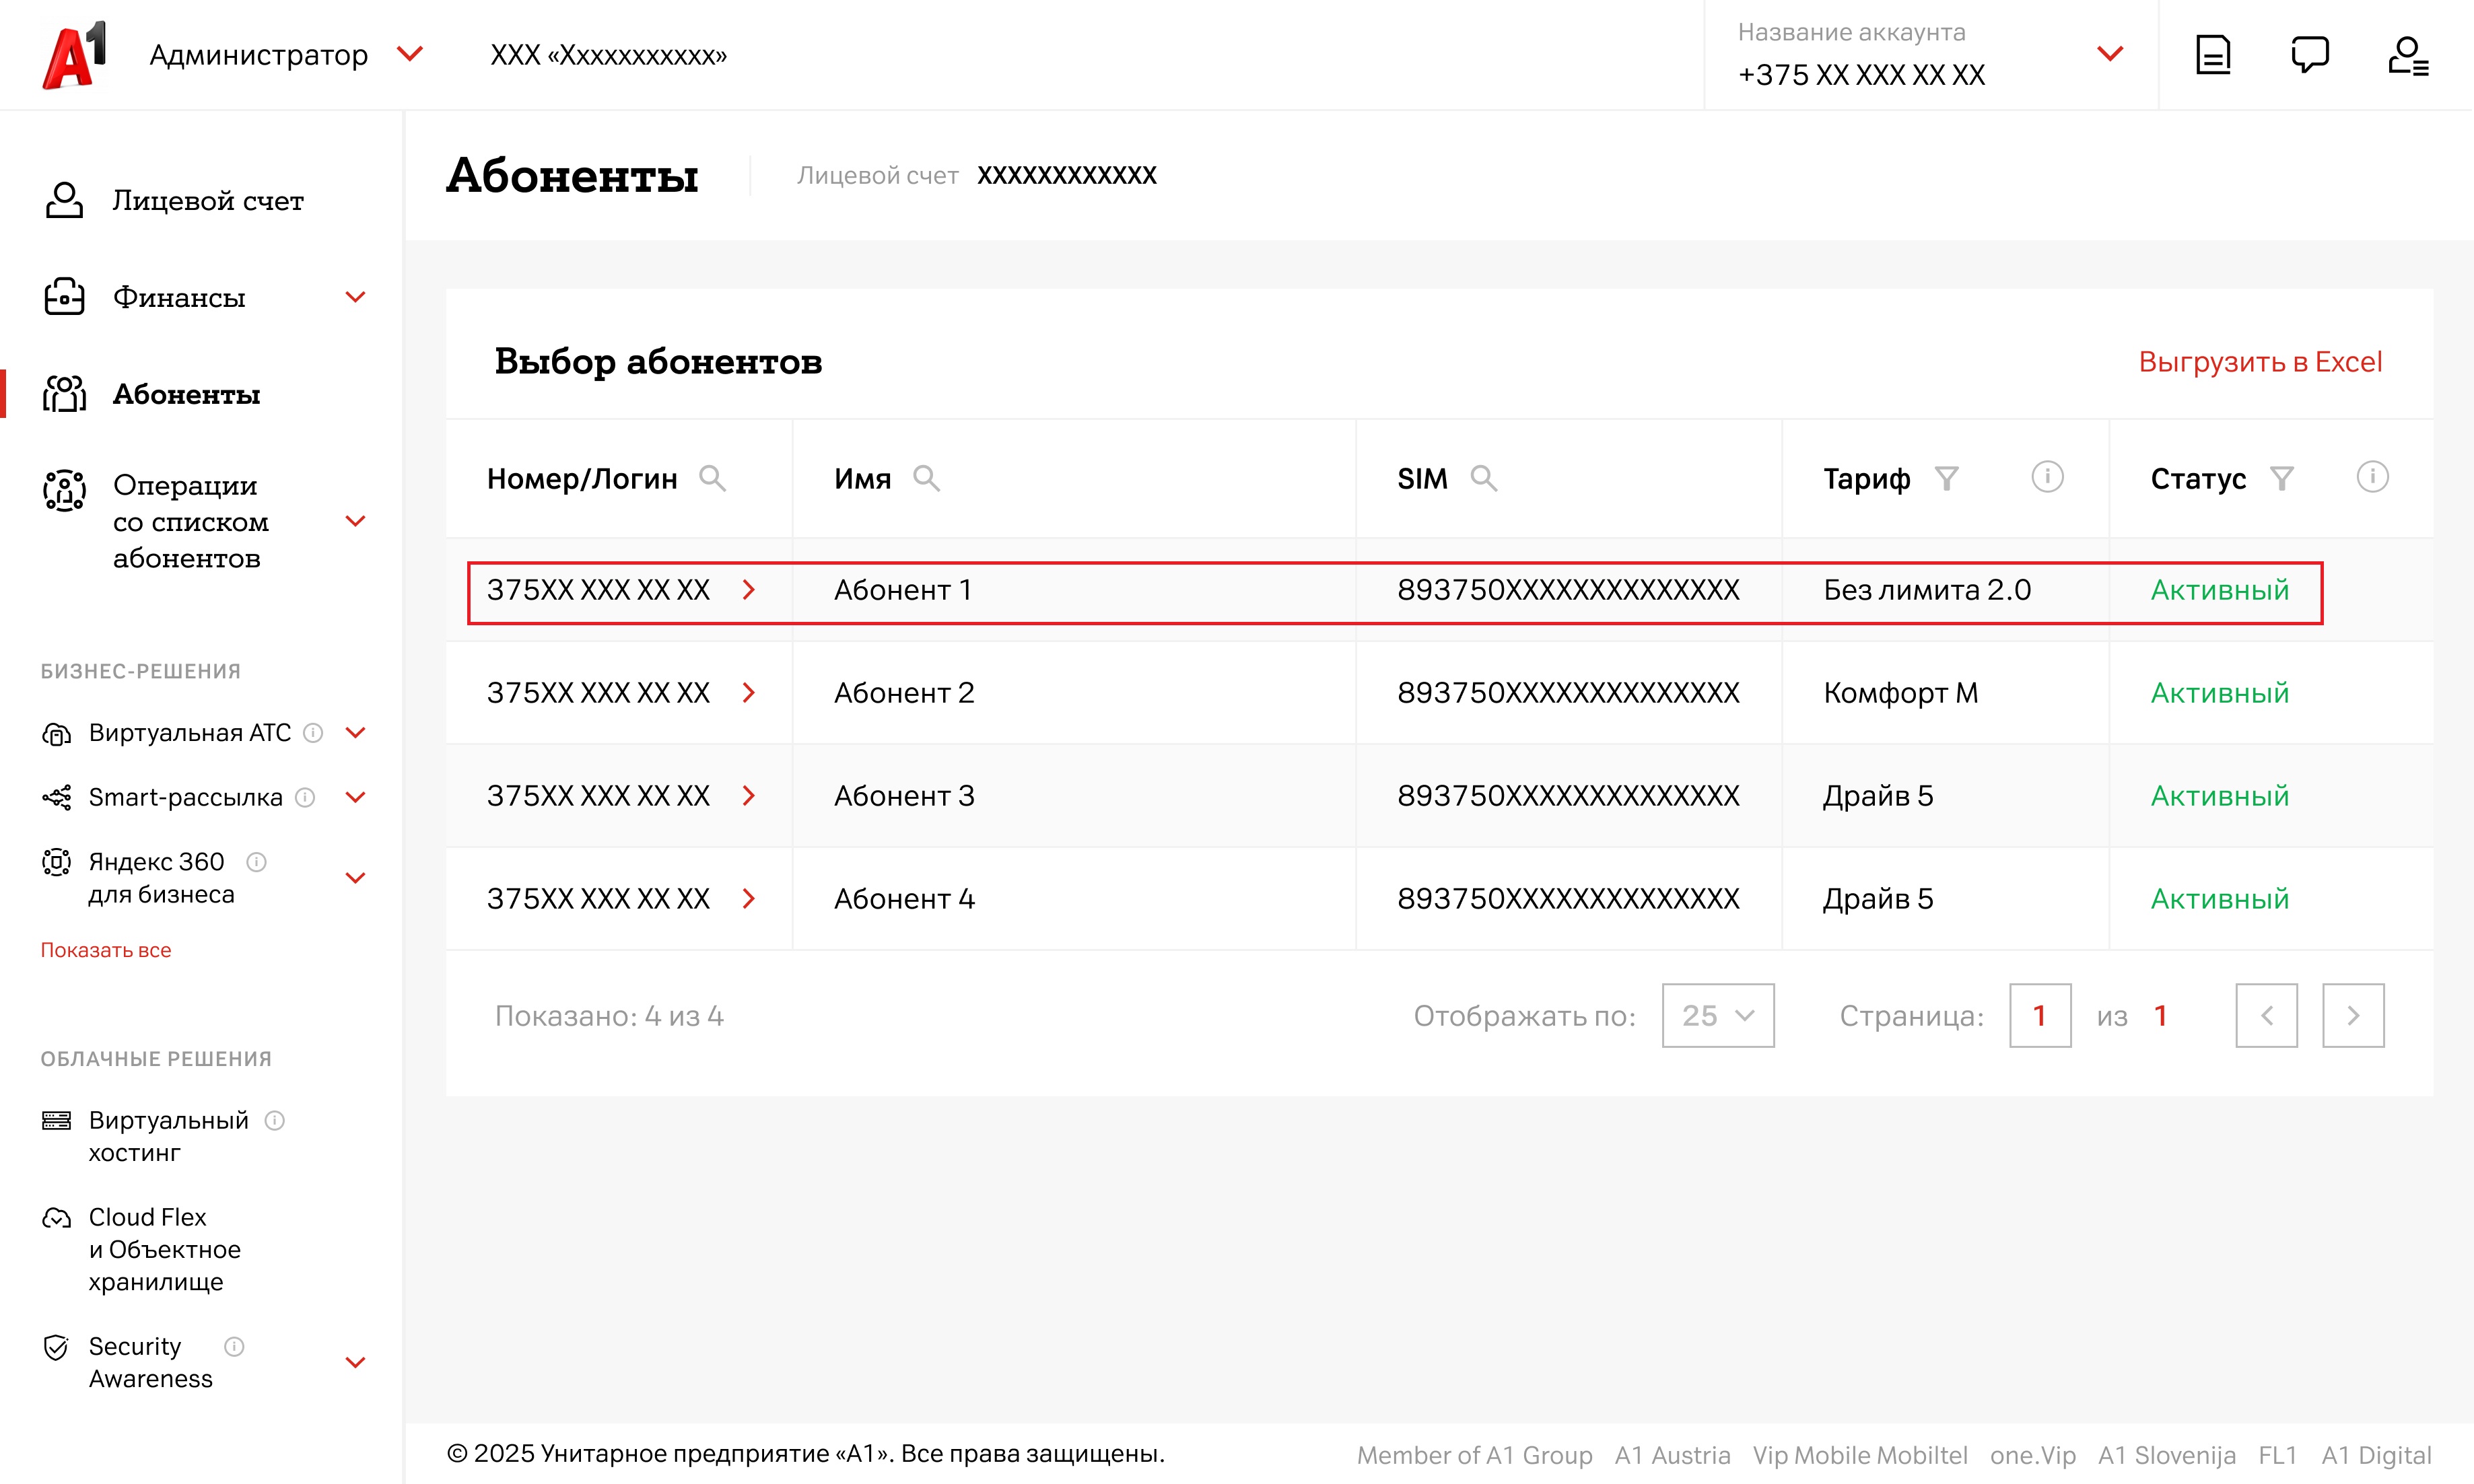This screenshot has height=1484, width=2474.
Task: Open the Отображать по 25 dropdown
Action: (1717, 1016)
